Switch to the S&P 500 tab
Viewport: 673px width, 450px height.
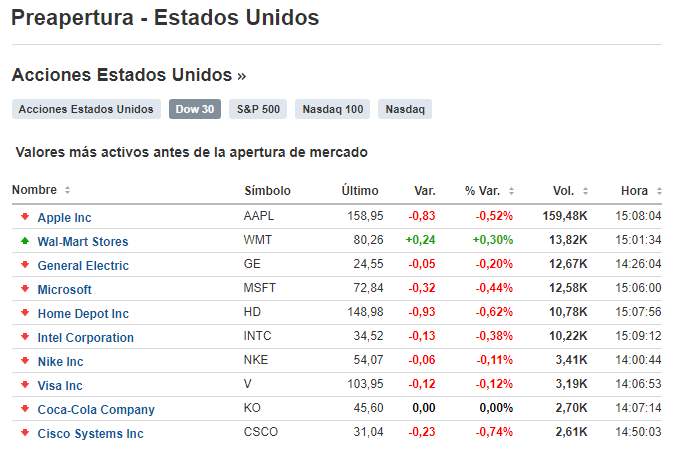(258, 109)
